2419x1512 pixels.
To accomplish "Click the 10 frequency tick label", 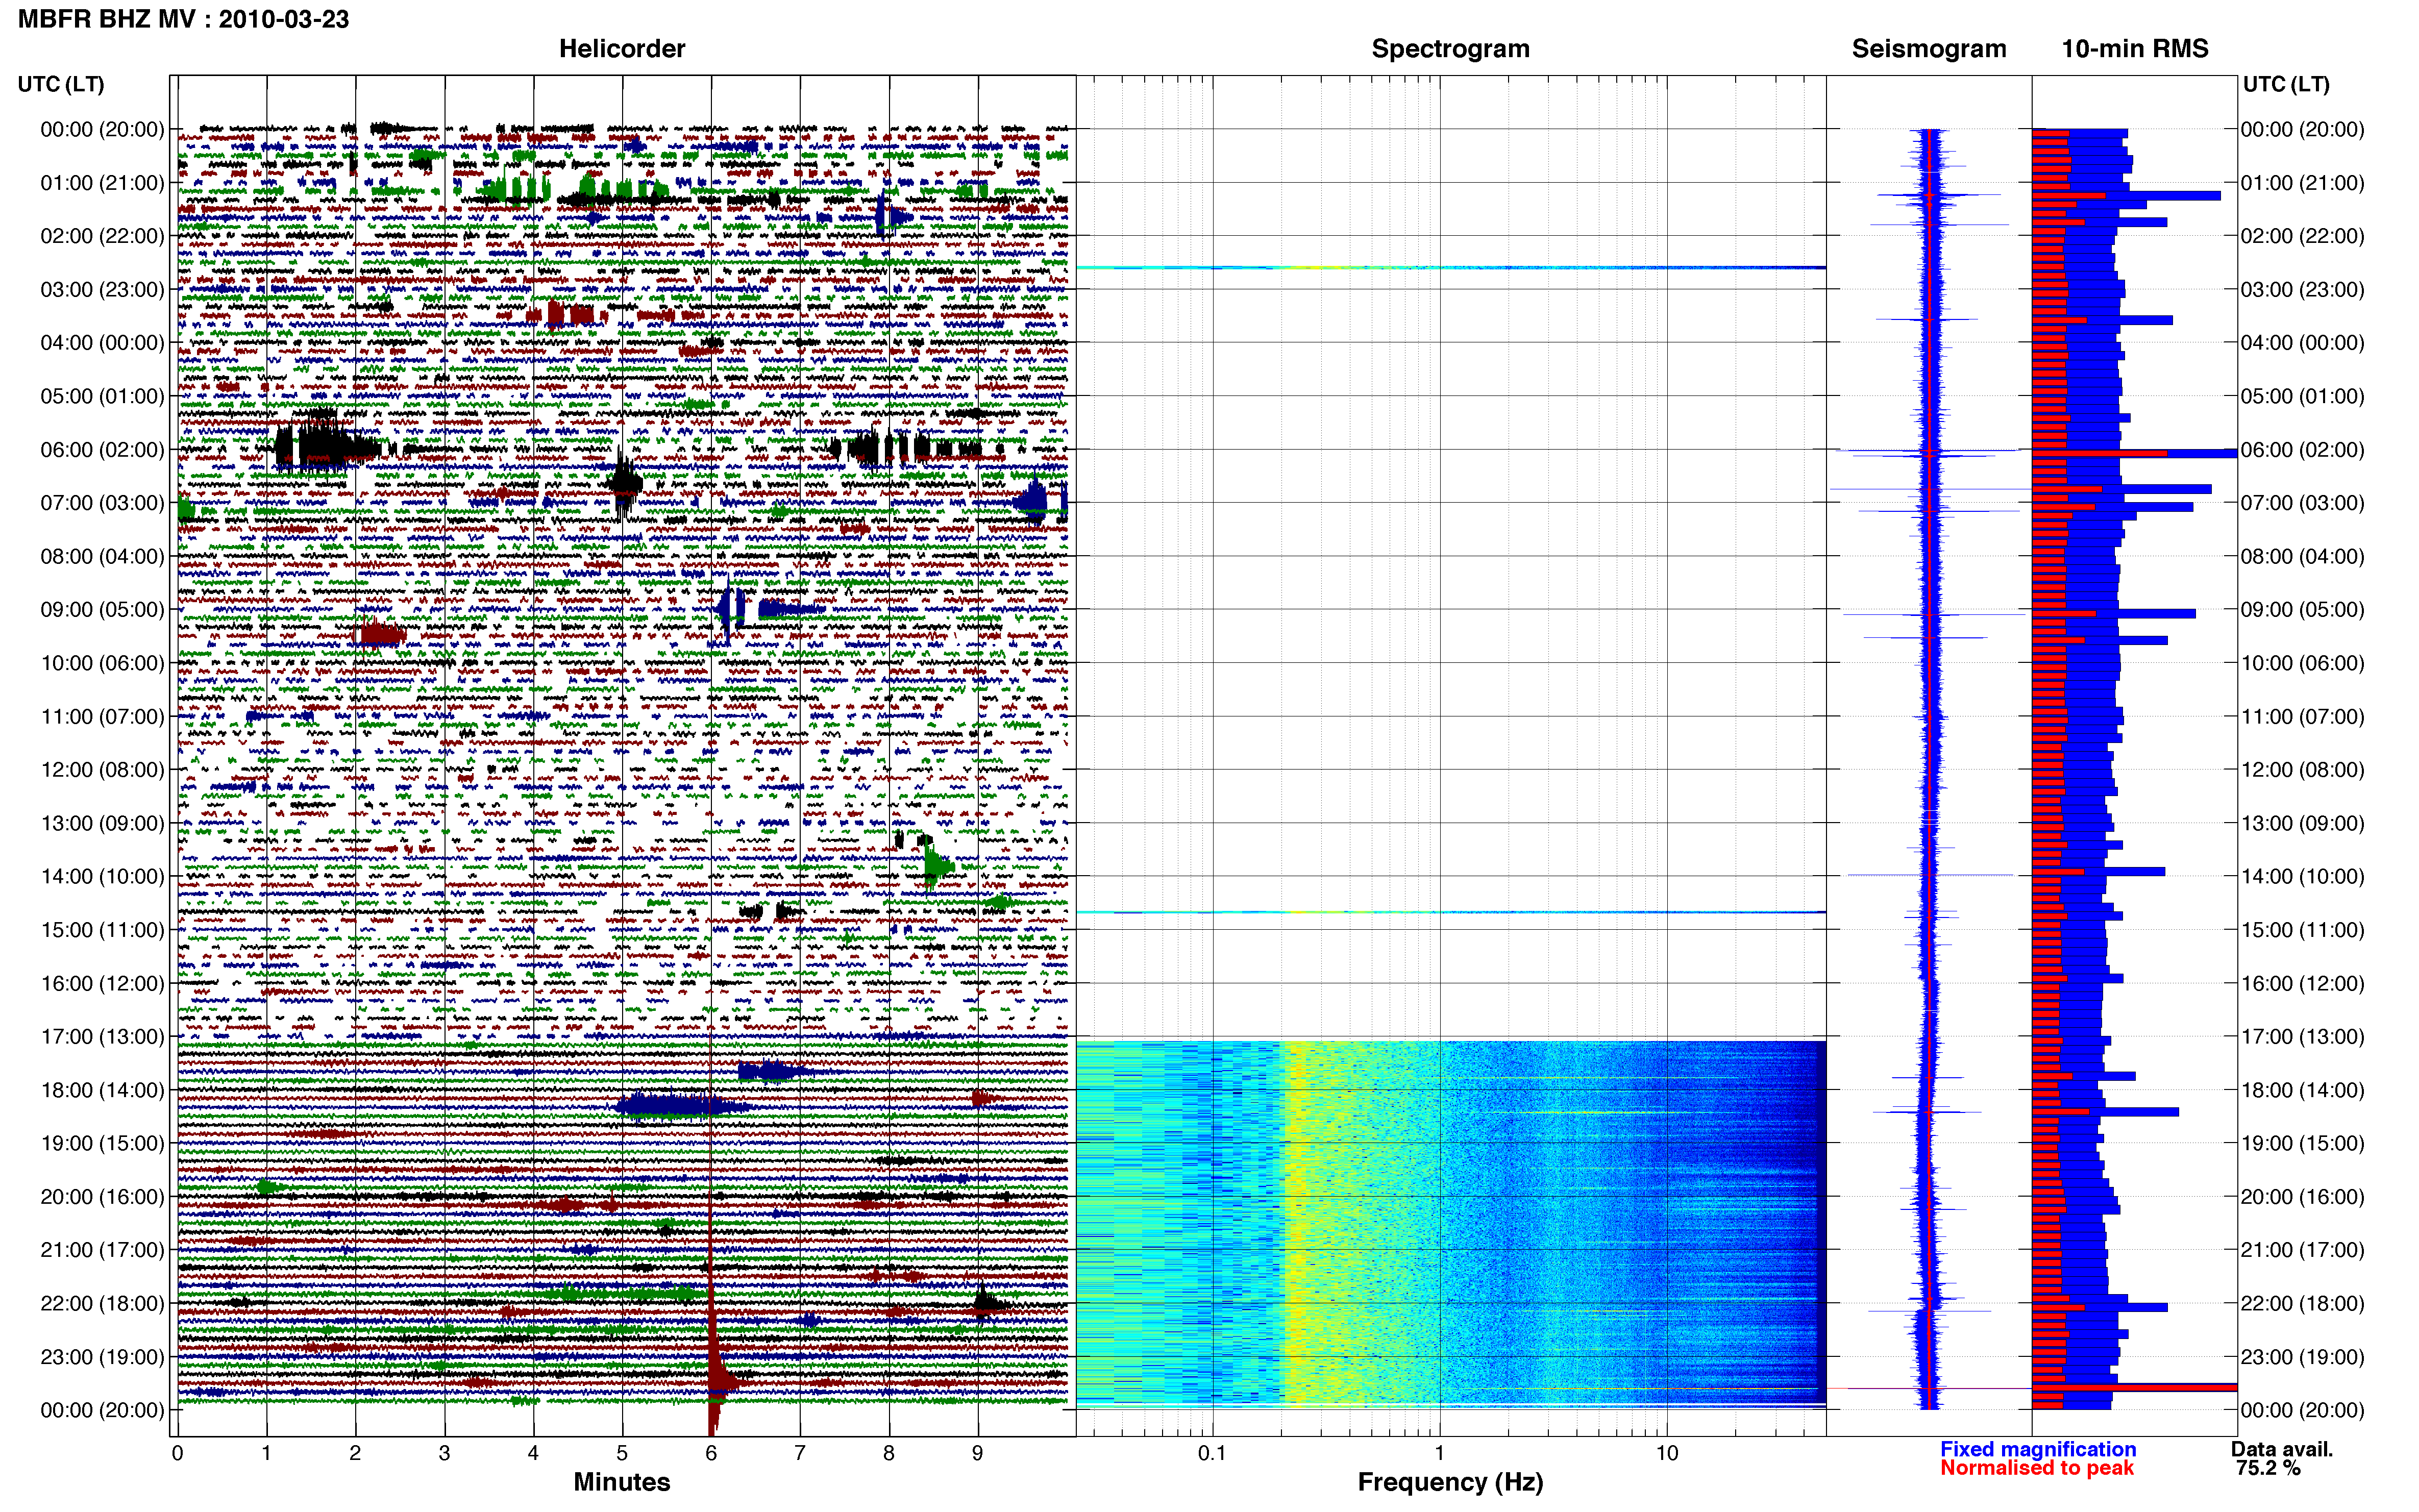I will pos(1666,1452).
